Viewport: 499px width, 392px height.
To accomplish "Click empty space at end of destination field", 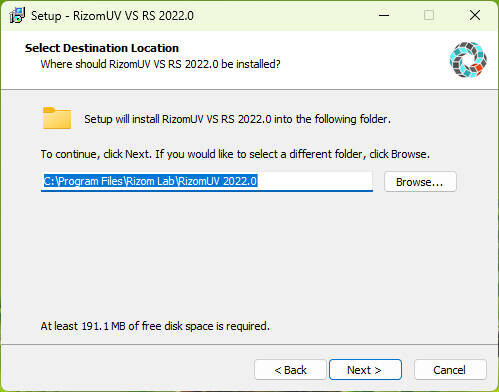I will click(315, 181).
